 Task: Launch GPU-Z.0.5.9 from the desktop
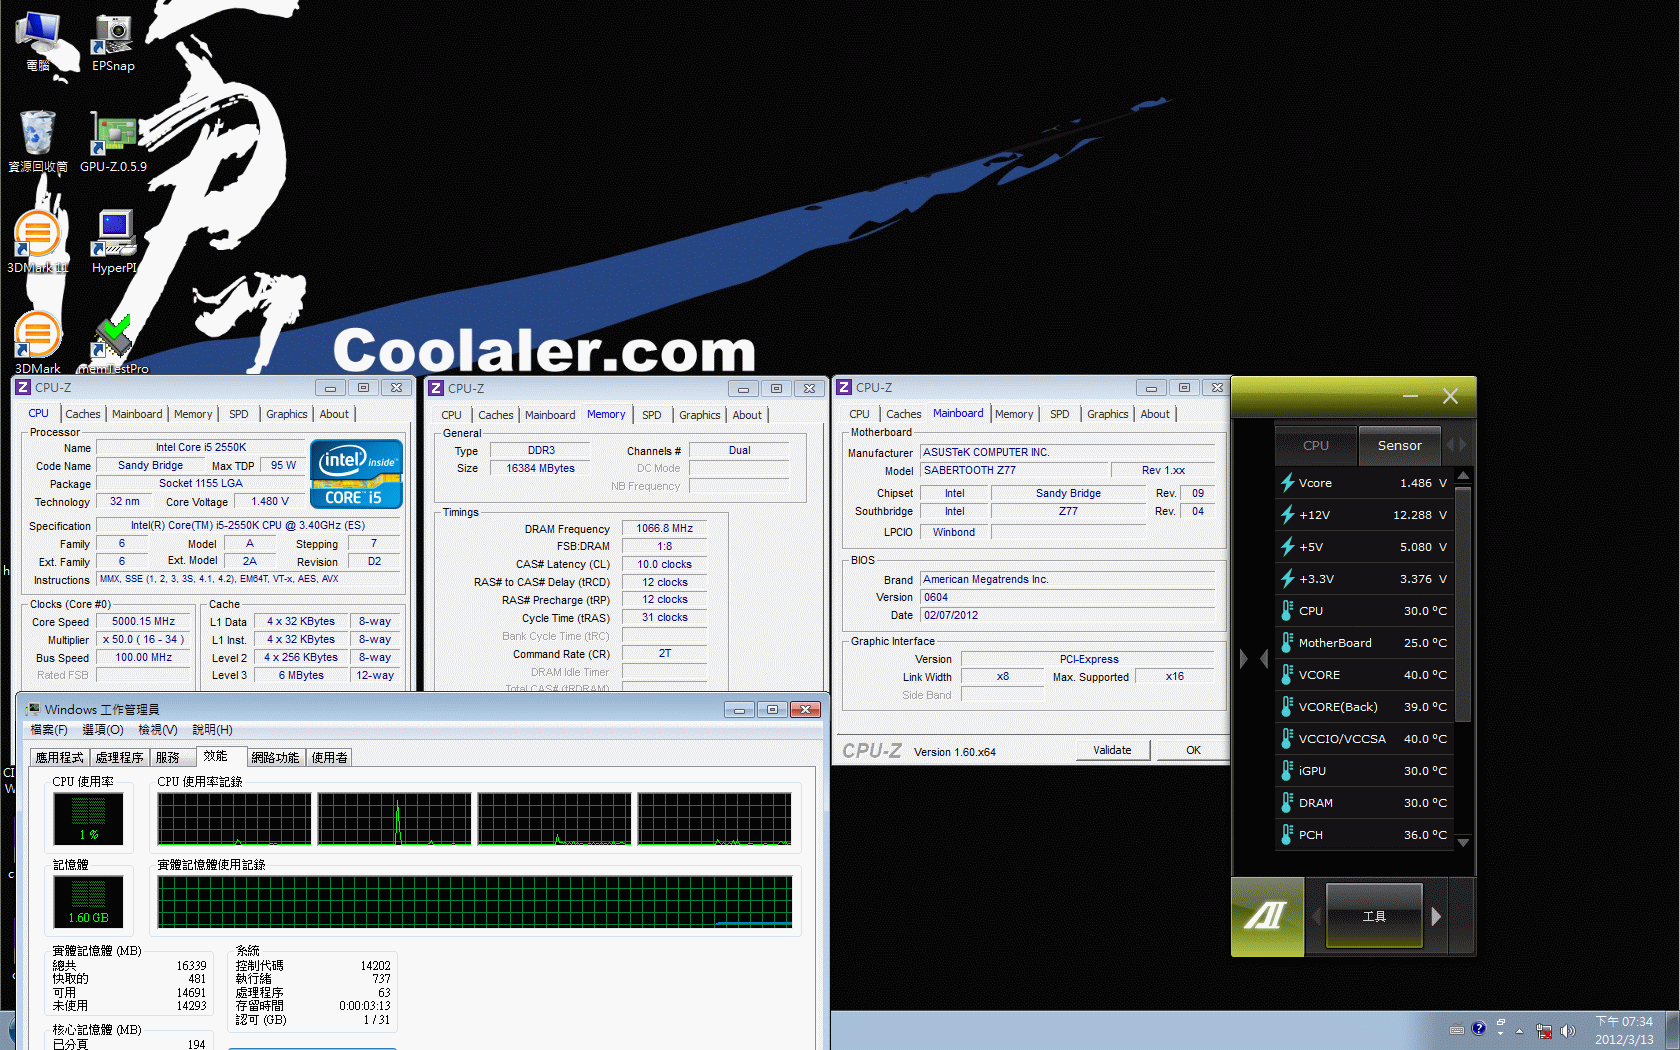pos(113,141)
